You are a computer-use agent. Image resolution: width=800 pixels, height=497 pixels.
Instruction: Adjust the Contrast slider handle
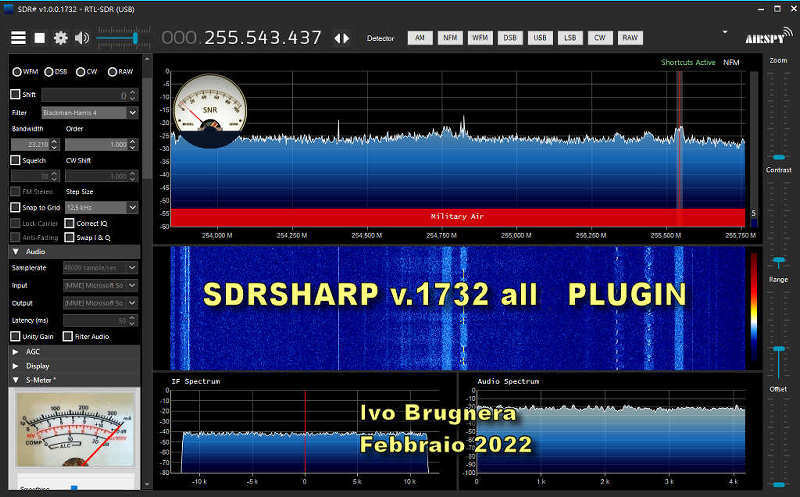pyautogui.click(x=779, y=262)
